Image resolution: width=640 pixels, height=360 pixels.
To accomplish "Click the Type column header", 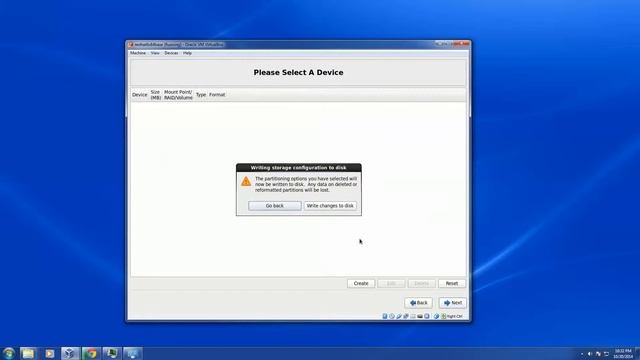I will coord(201,95).
